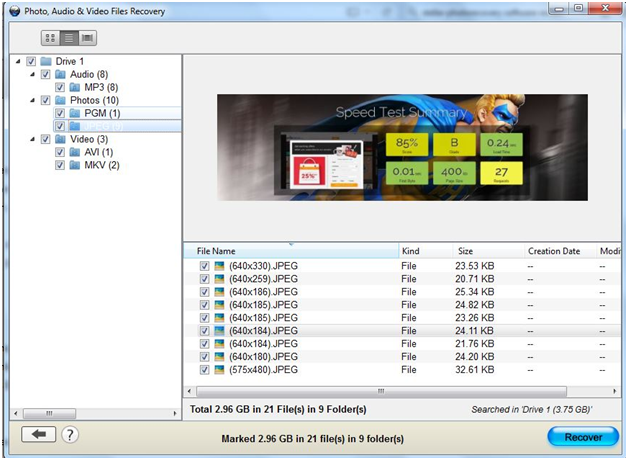
Task: Click the application icon in title bar
Action: click(x=15, y=11)
